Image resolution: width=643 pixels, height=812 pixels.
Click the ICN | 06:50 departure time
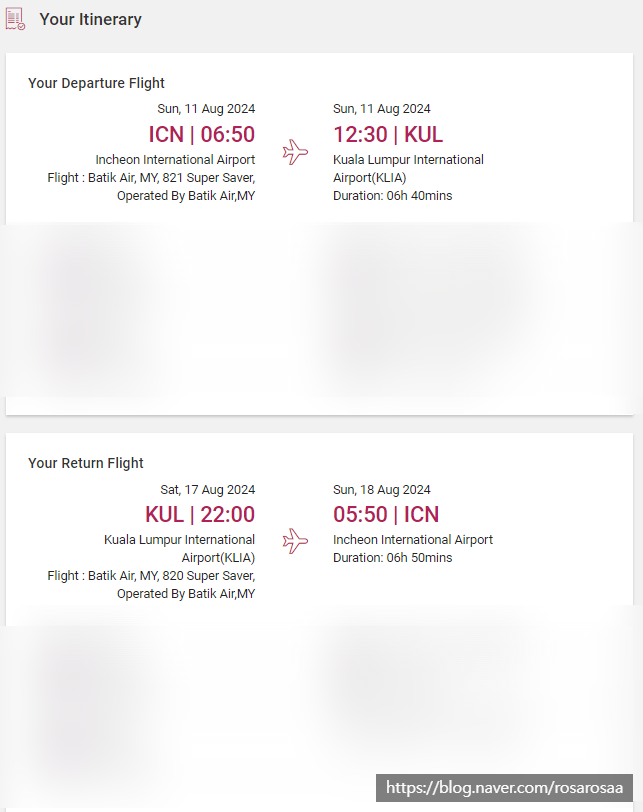point(201,134)
